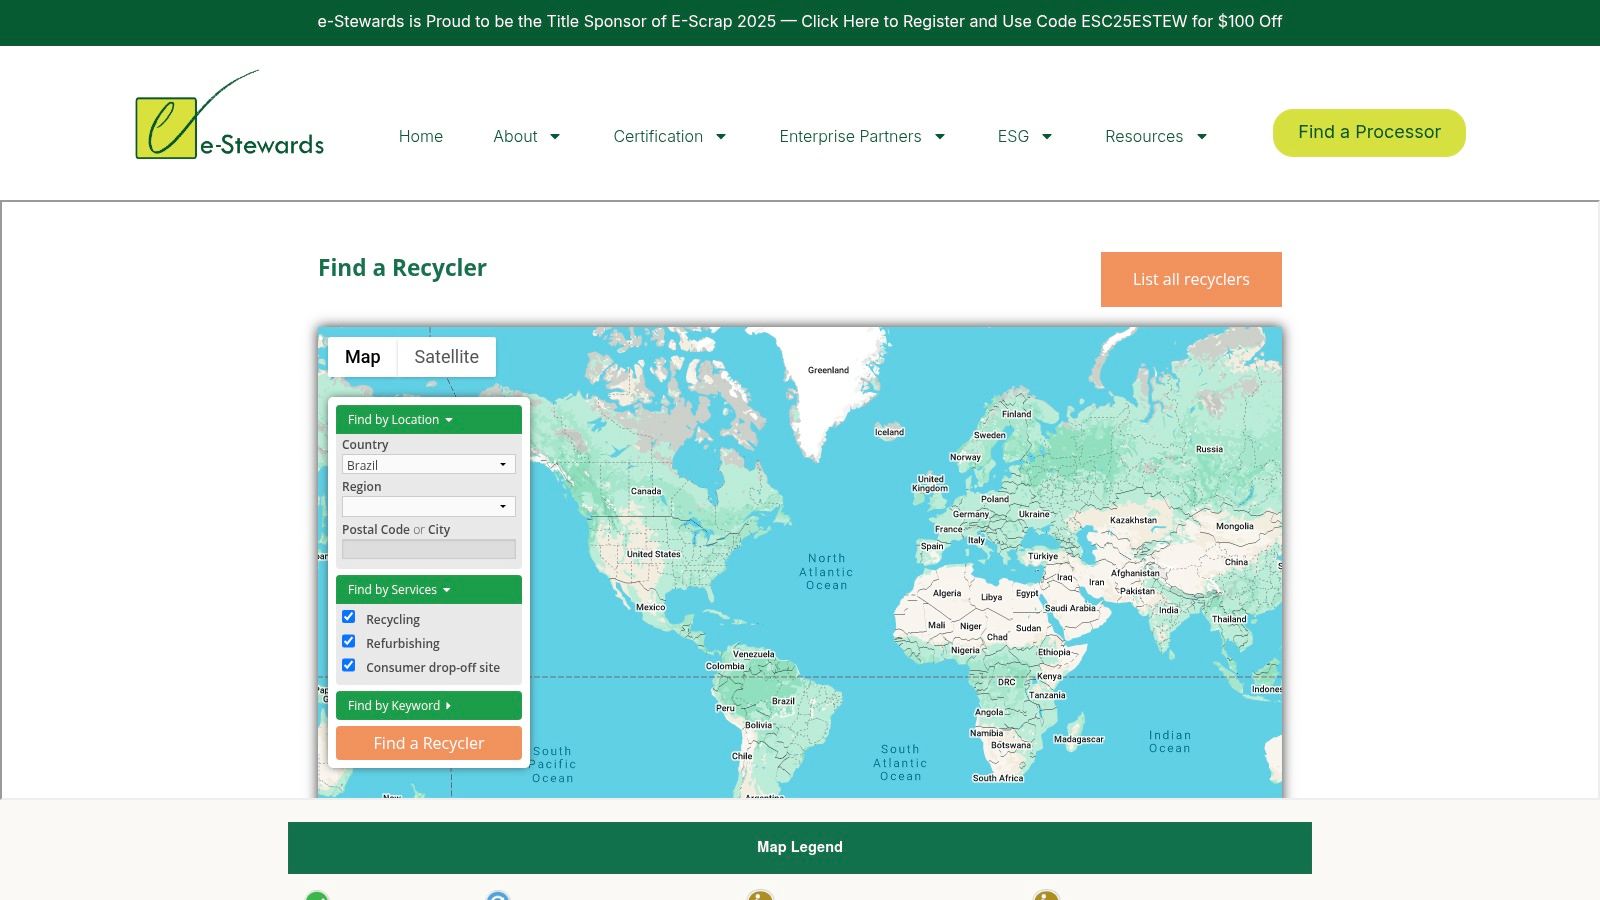
Task: Click the rightmost gold info icon in Map Legend
Action: [x=1046, y=897]
